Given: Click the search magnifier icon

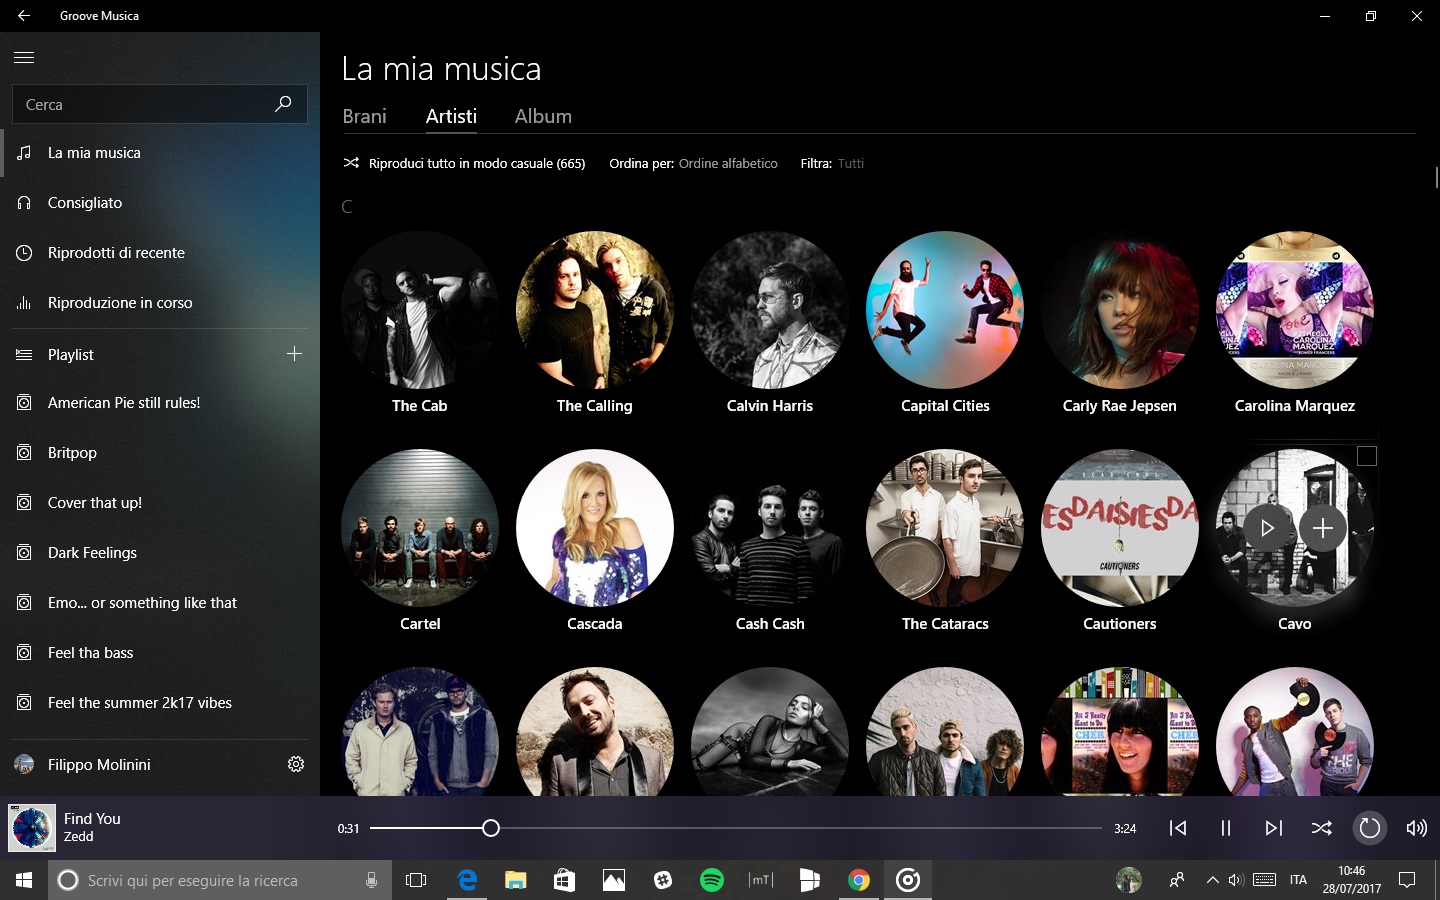Looking at the screenshot, I should point(283,104).
